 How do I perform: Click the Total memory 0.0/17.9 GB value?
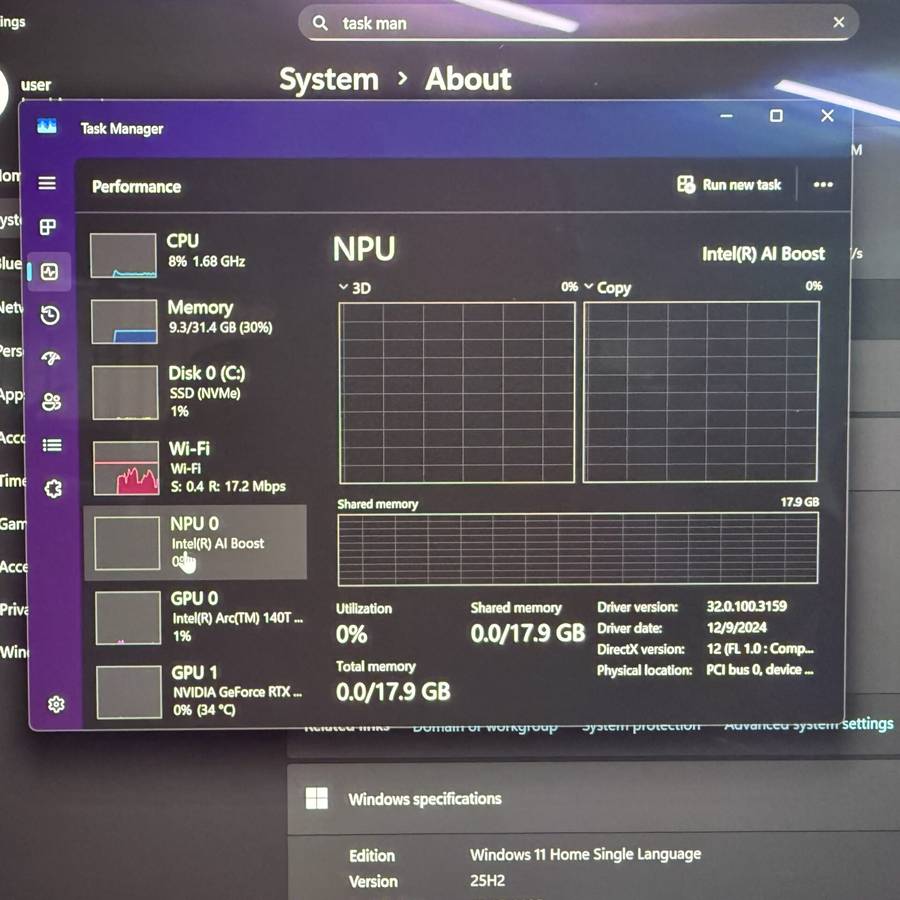tap(393, 692)
